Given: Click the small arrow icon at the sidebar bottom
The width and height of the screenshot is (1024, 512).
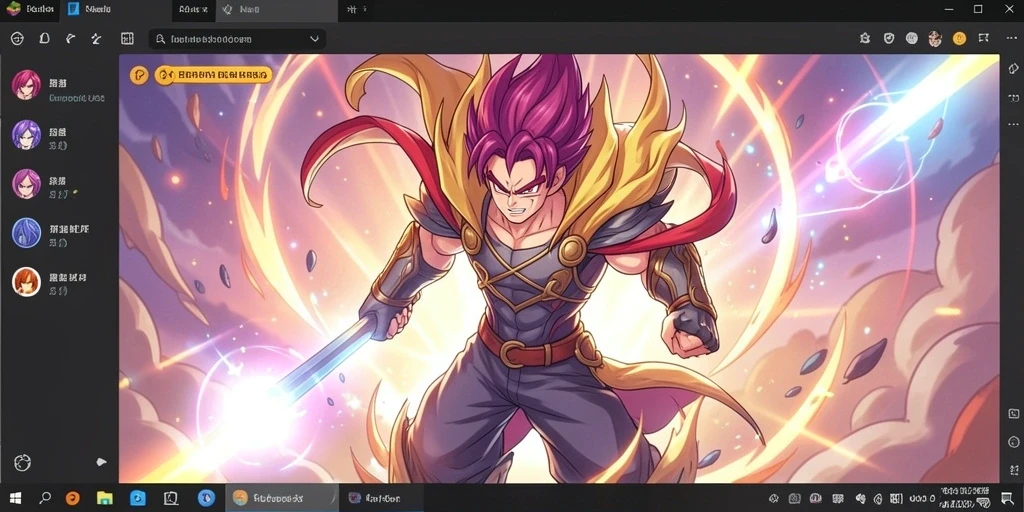Looking at the screenshot, I should [x=101, y=462].
